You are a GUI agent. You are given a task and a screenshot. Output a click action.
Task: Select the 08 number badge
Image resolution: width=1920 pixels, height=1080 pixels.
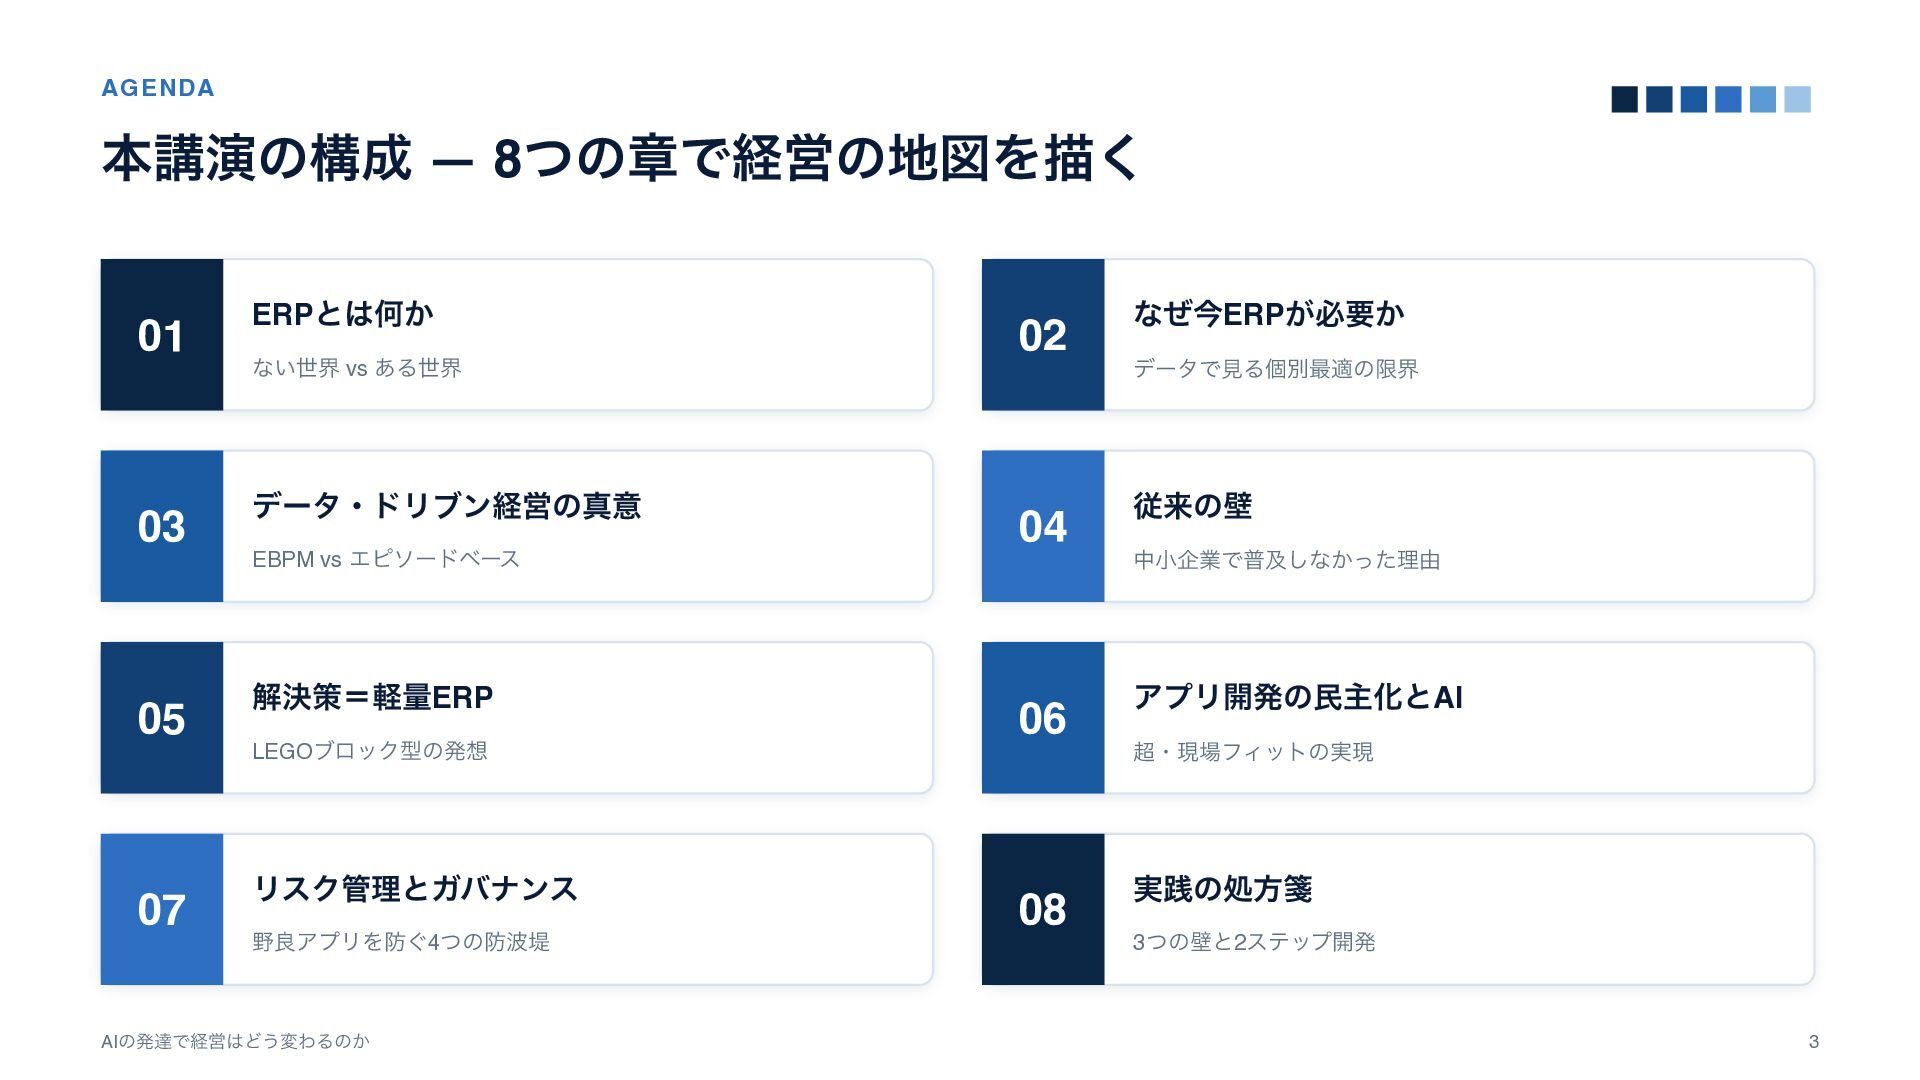(1043, 909)
